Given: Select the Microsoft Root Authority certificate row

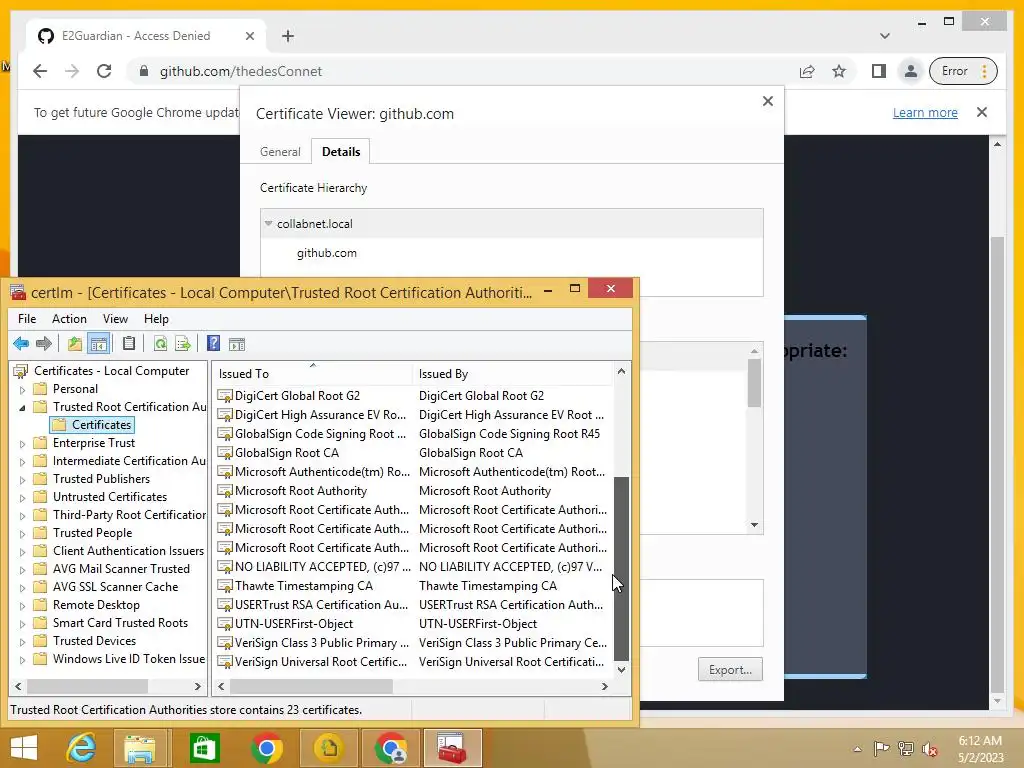Looking at the screenshot, I should 414,490.
